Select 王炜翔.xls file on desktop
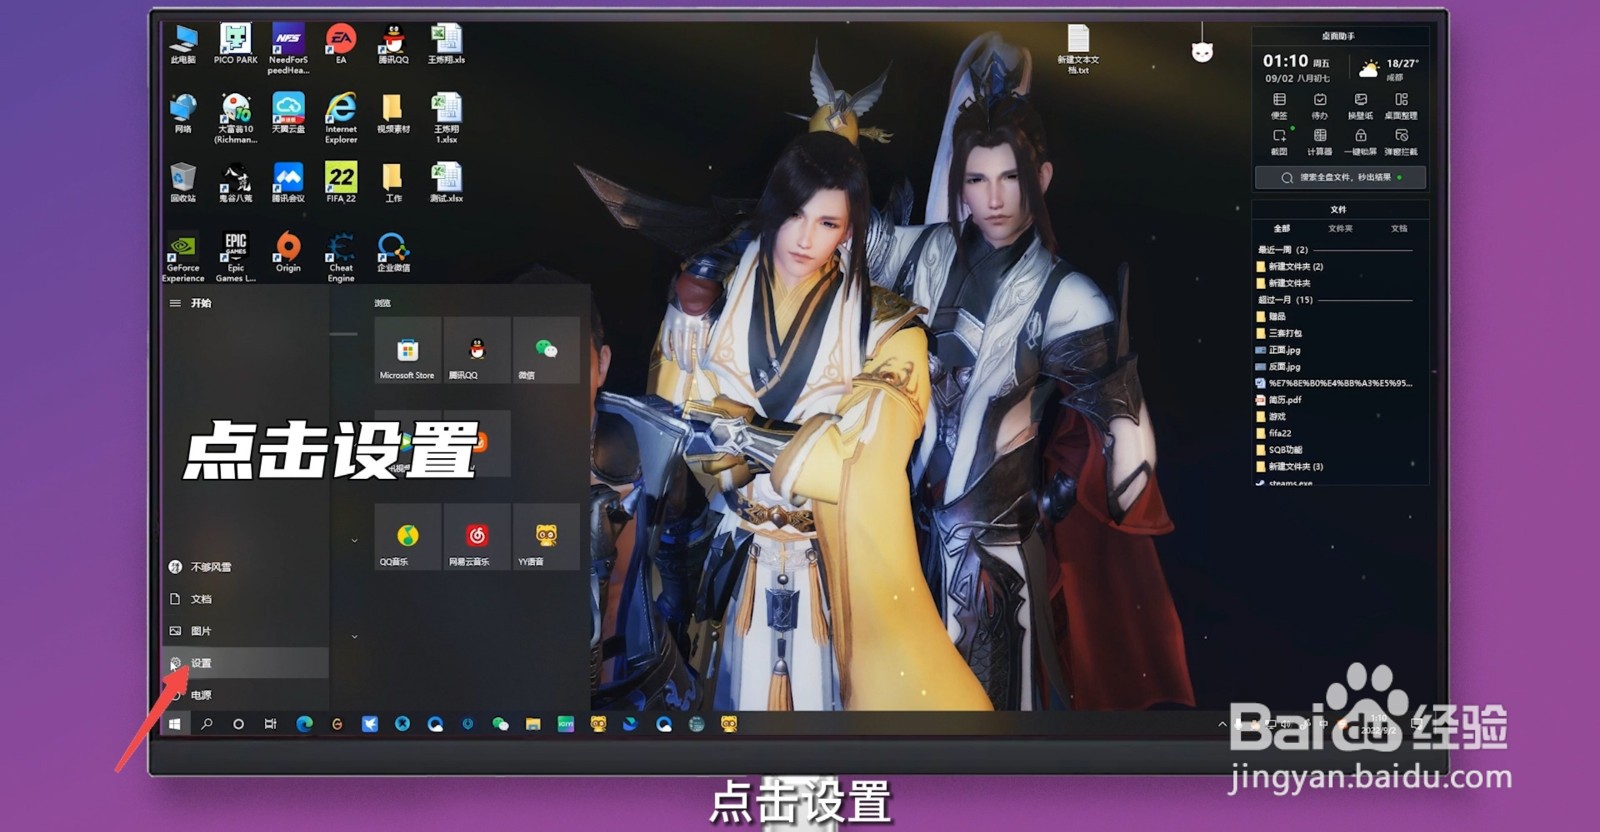Viewport: 1600px width, 832px height. tap(446, 45)
